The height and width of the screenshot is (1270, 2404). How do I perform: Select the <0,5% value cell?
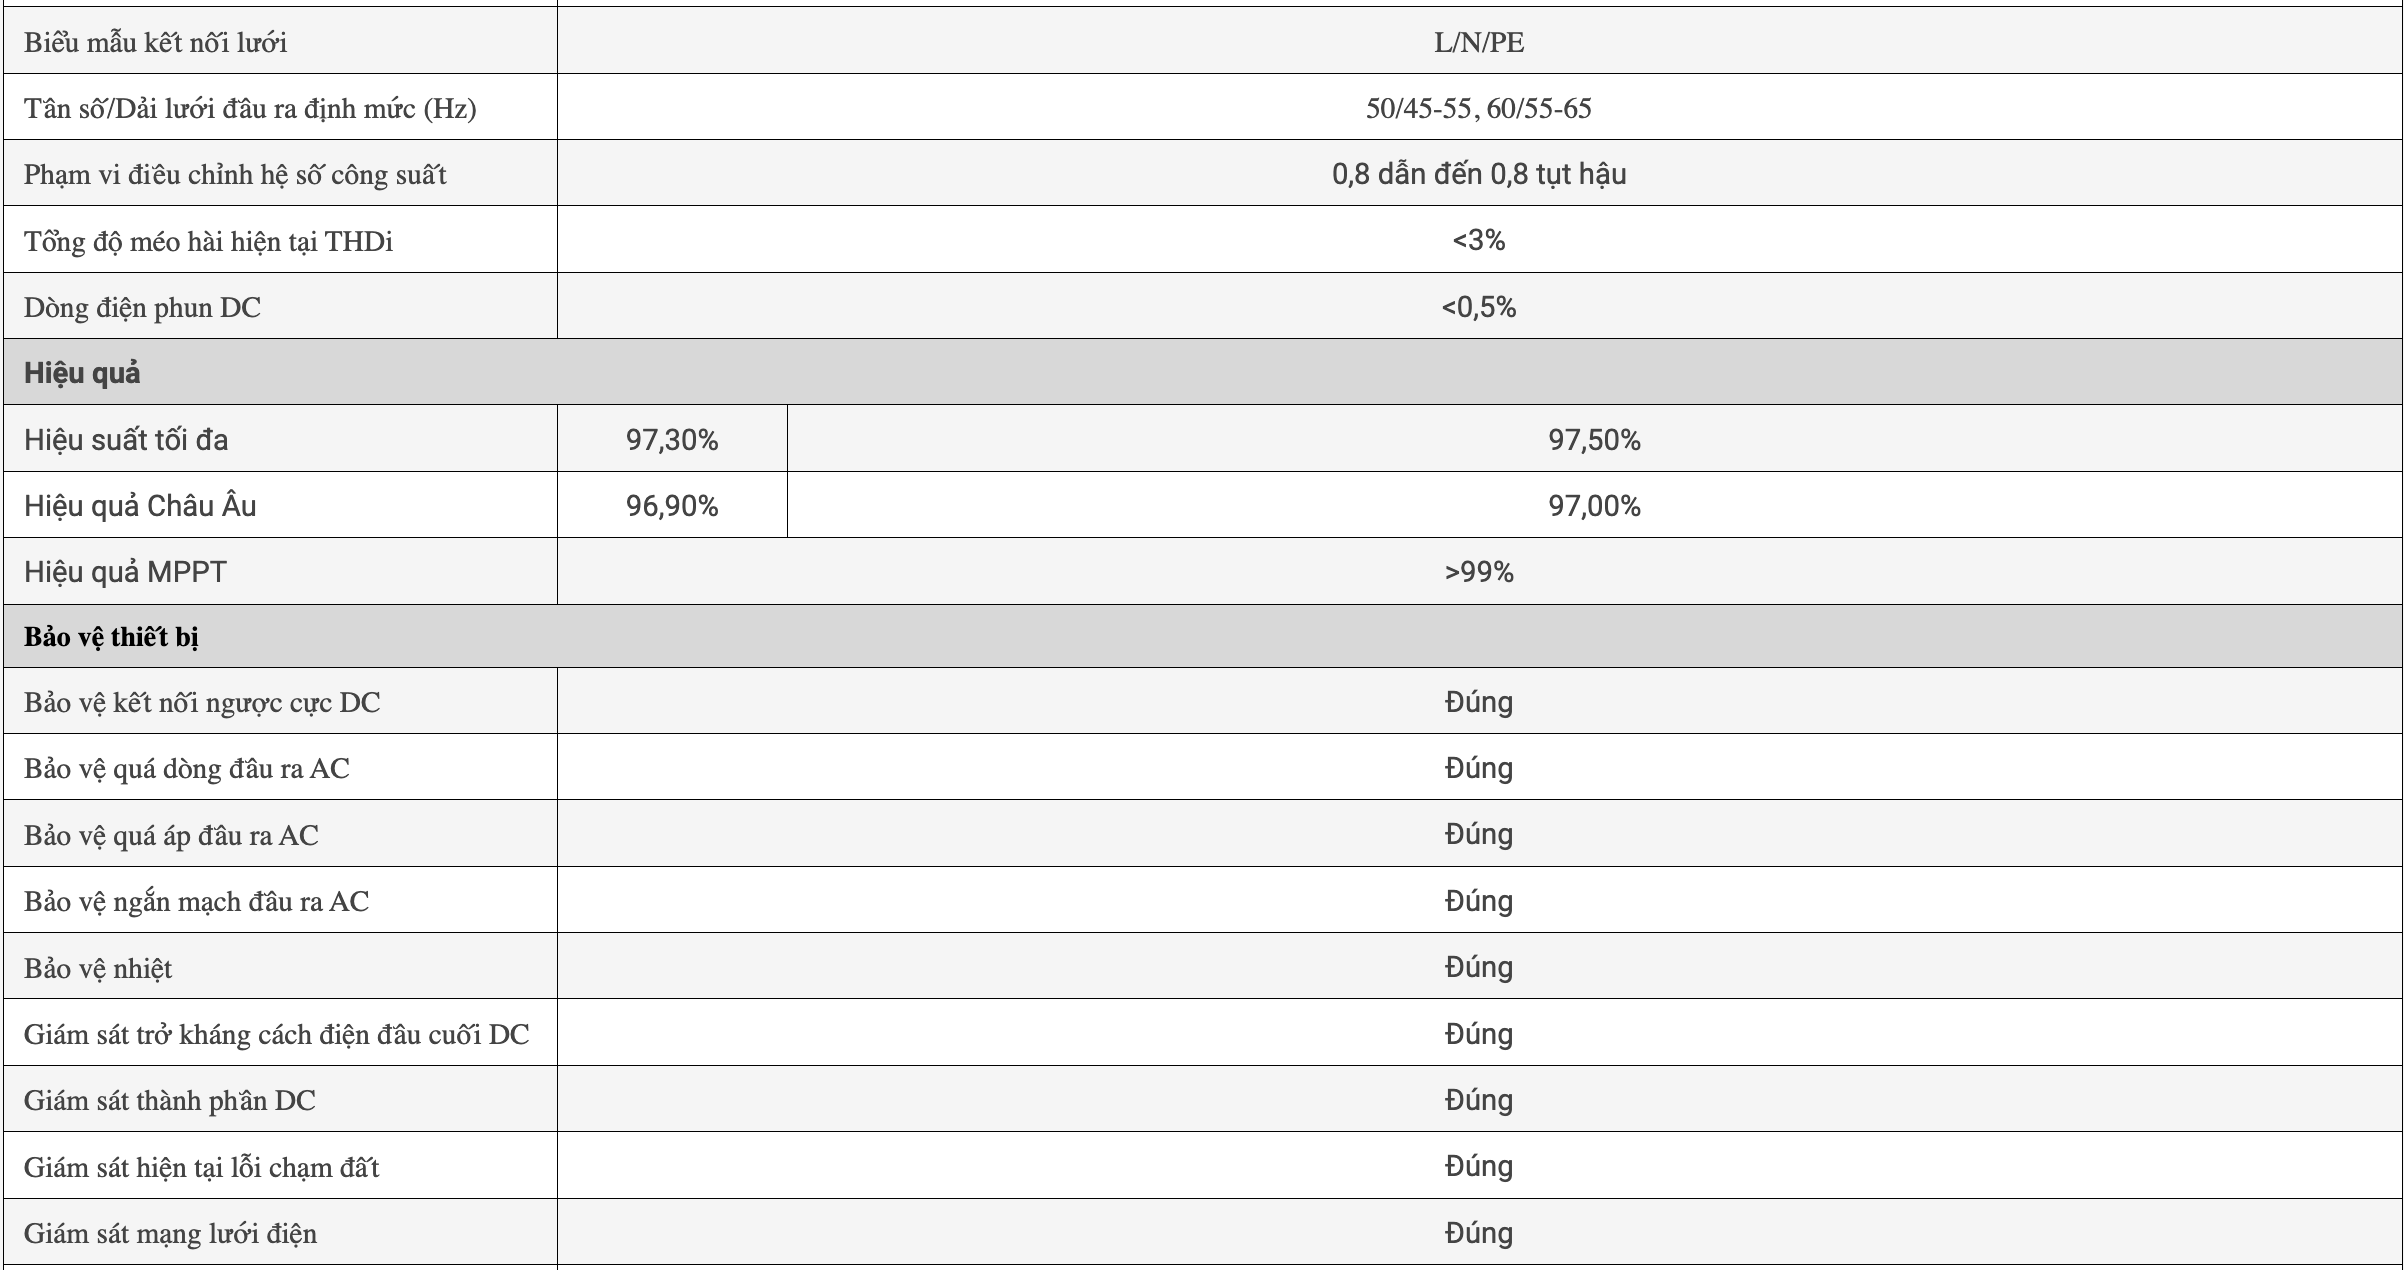point(1478,307)
